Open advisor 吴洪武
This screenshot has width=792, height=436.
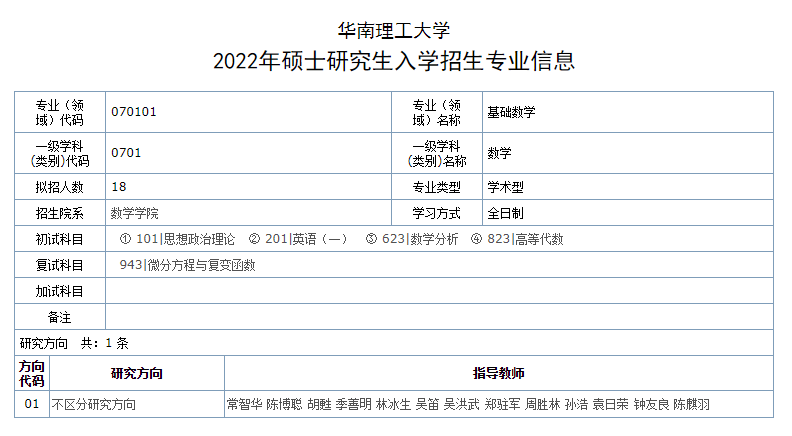point(462,404)
